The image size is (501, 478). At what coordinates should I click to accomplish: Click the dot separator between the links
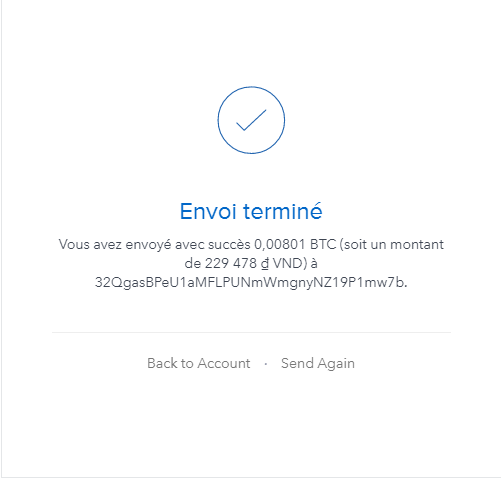pyautogui.click(x=266, y=364)
